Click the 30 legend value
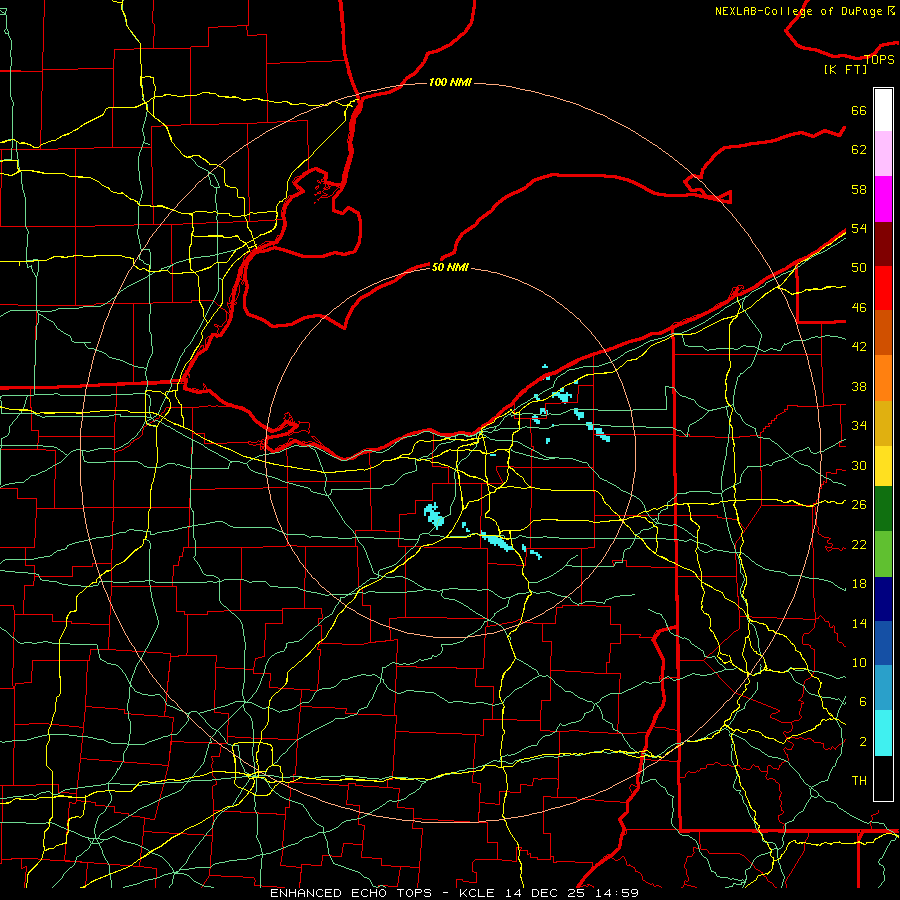 [859, 465]
